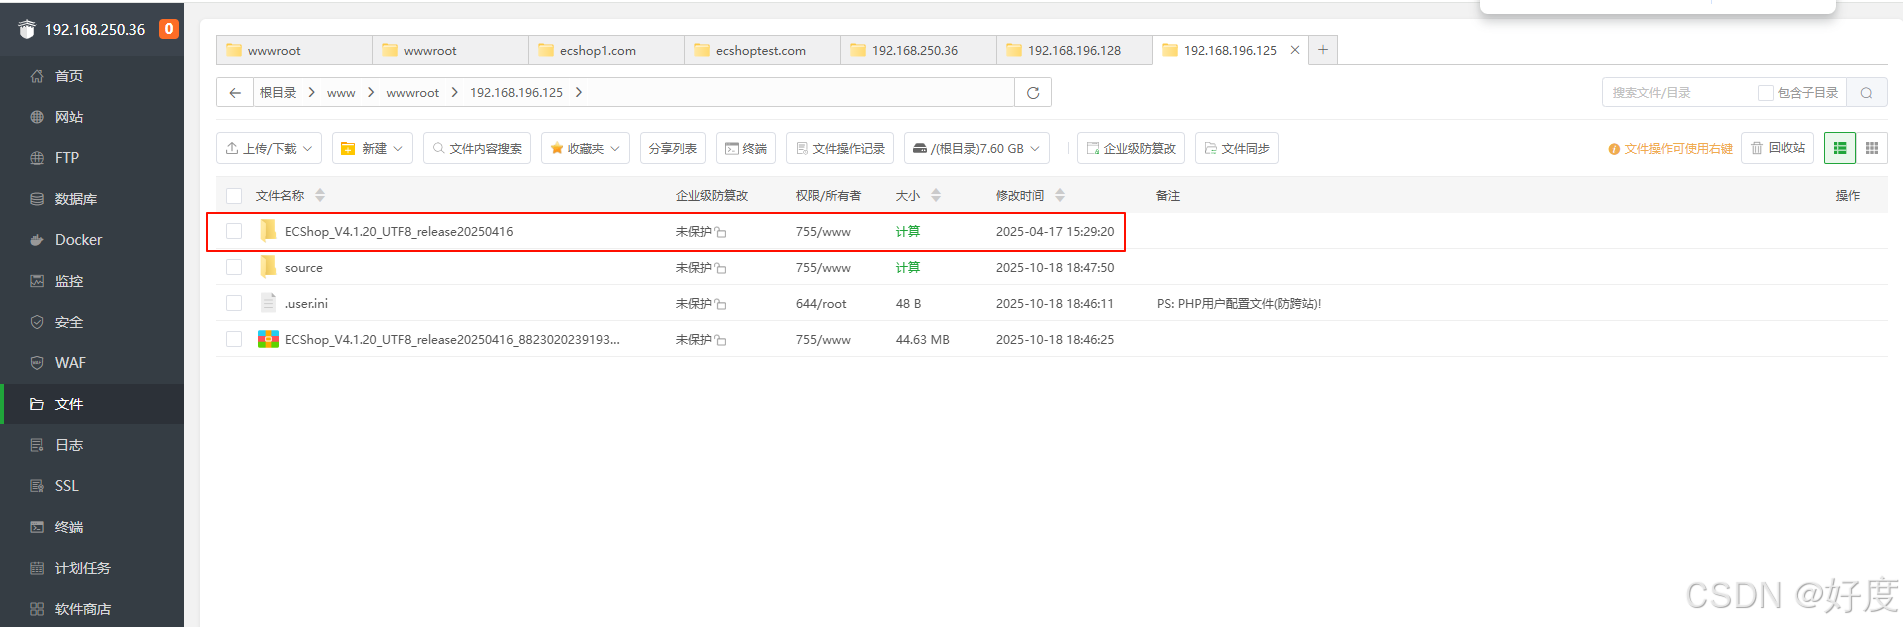The image size is (1903, 627).
Task: Click the search magnifier button
Action: (1866, 93)
